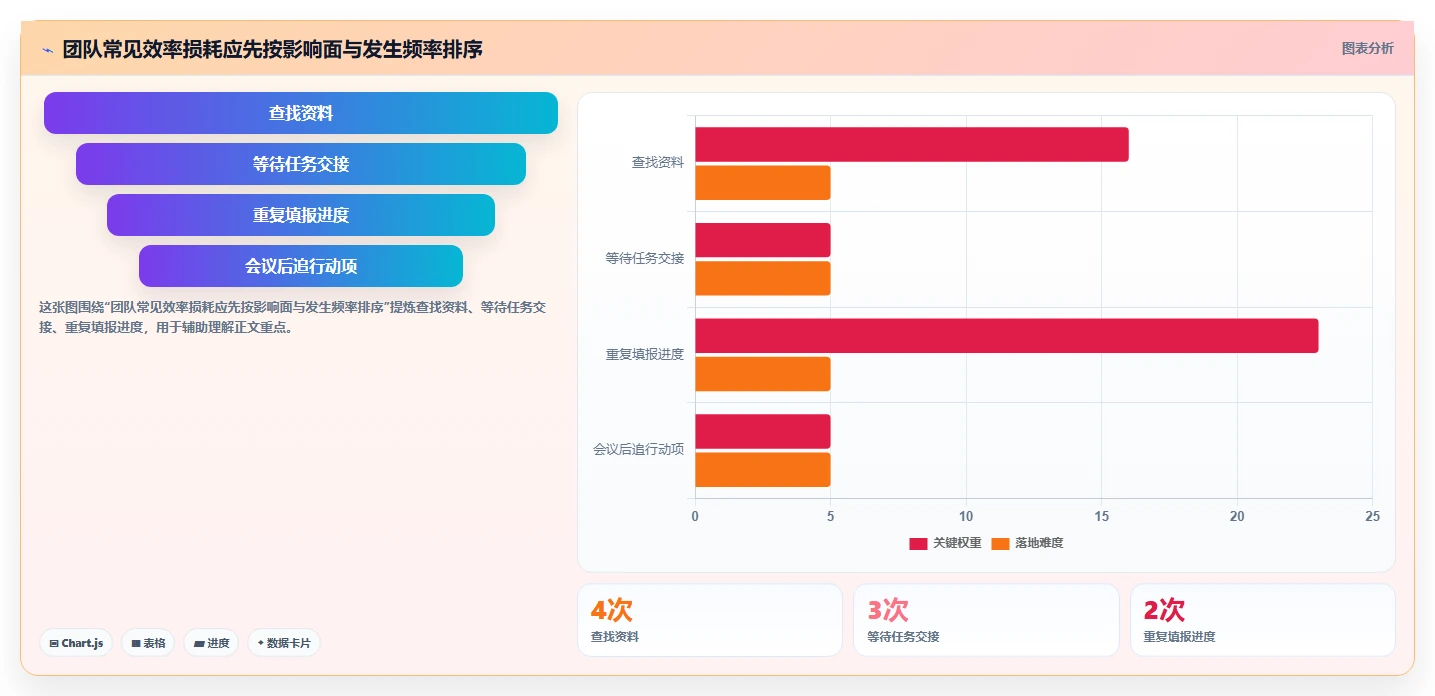1435x696 pixels.
Task: Click the red bar for 重复填报进度
Action: [x=1007, y=336]
